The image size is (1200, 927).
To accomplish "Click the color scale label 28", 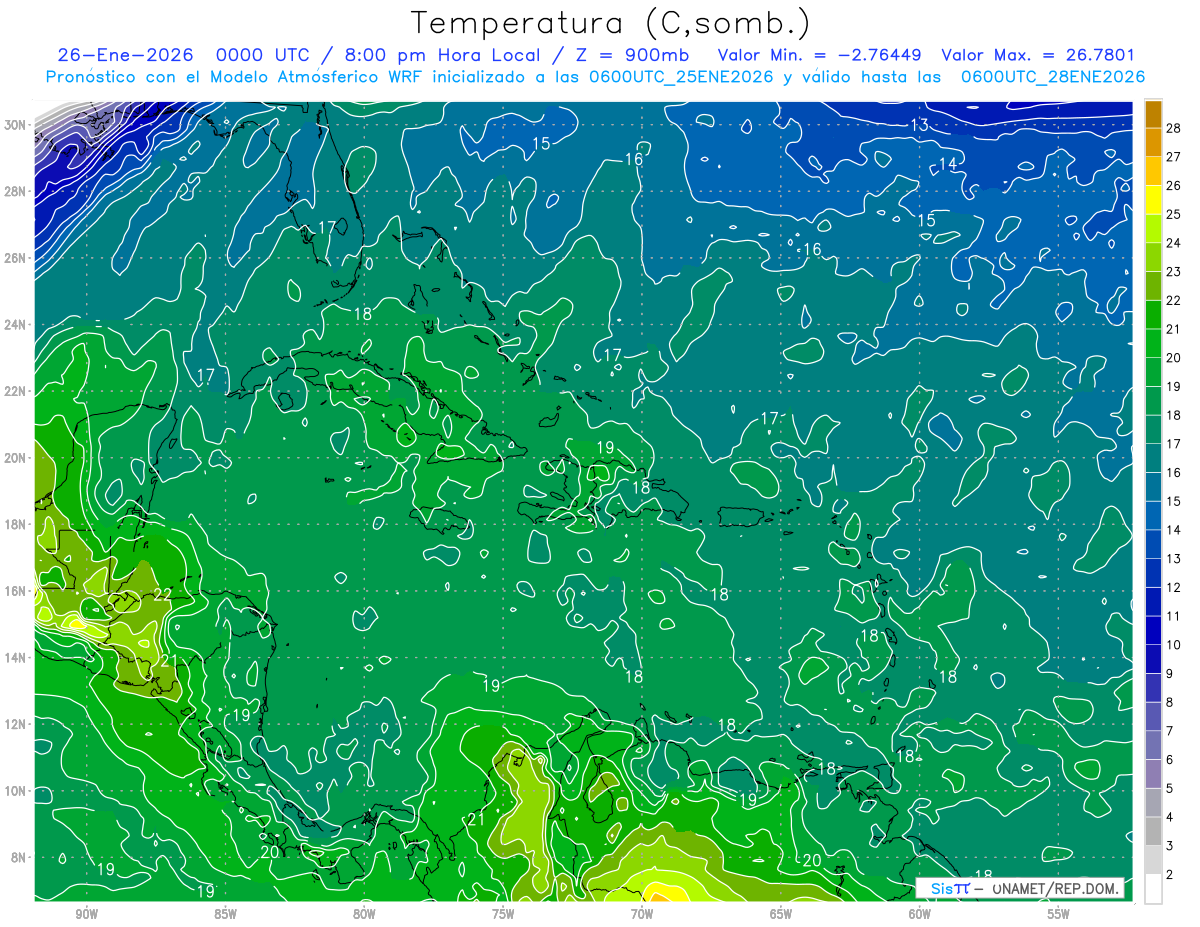I will pos(1173,127).
